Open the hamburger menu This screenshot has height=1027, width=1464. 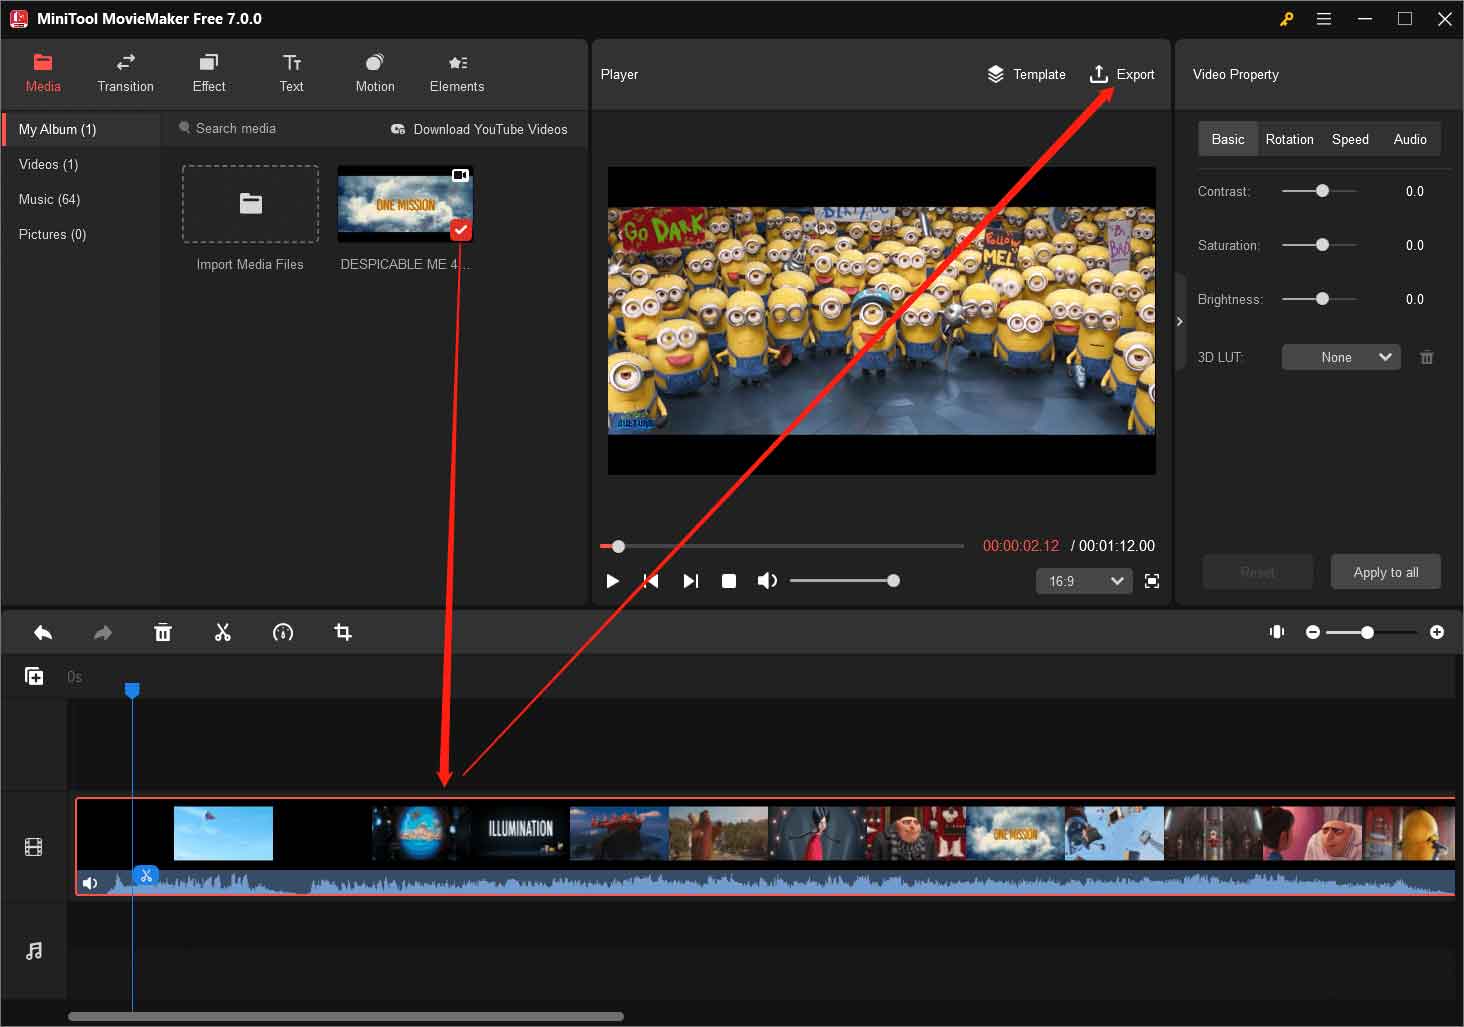1324,18
